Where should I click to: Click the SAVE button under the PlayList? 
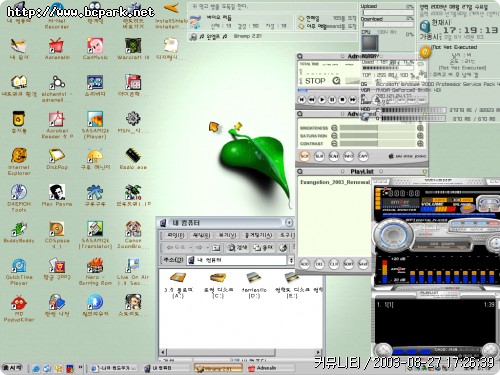click(363, 264)
